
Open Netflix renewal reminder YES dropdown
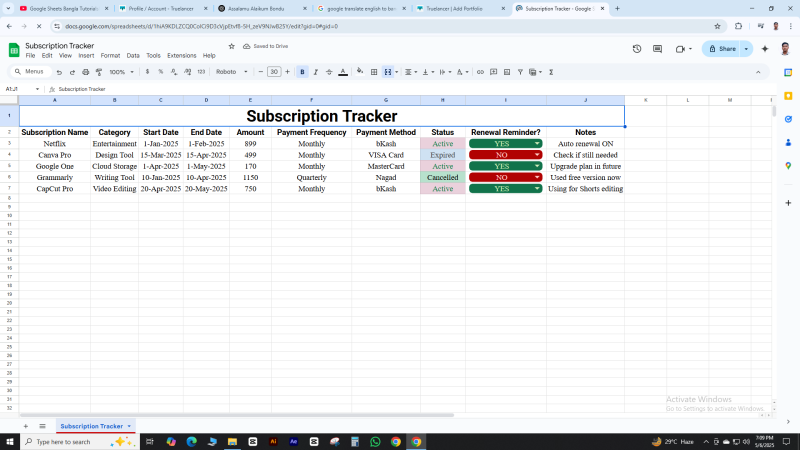537,144
